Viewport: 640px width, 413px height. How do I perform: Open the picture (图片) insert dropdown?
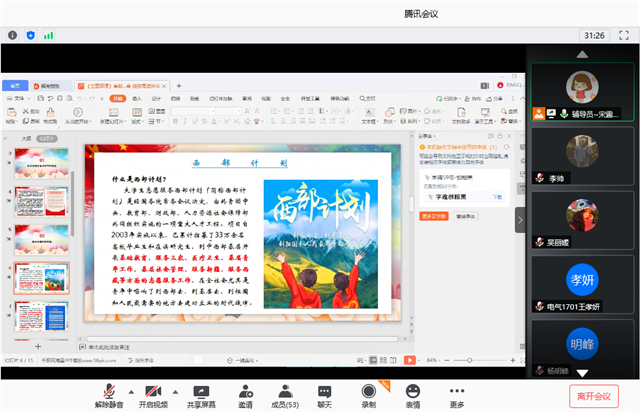coord(410,111)
